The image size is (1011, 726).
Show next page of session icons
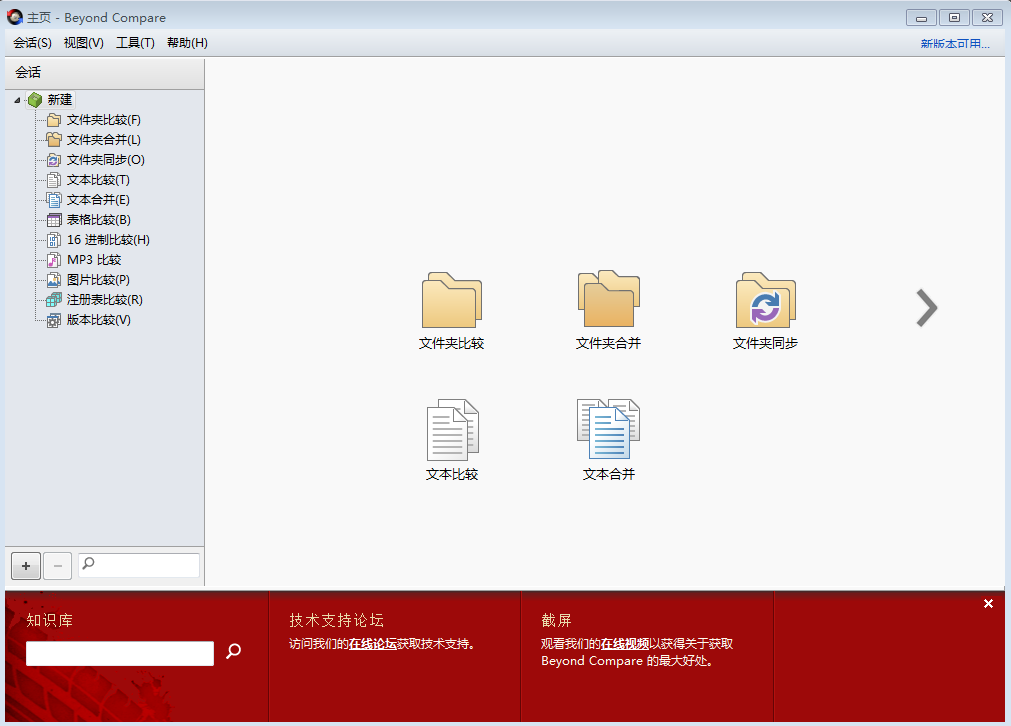926,308
